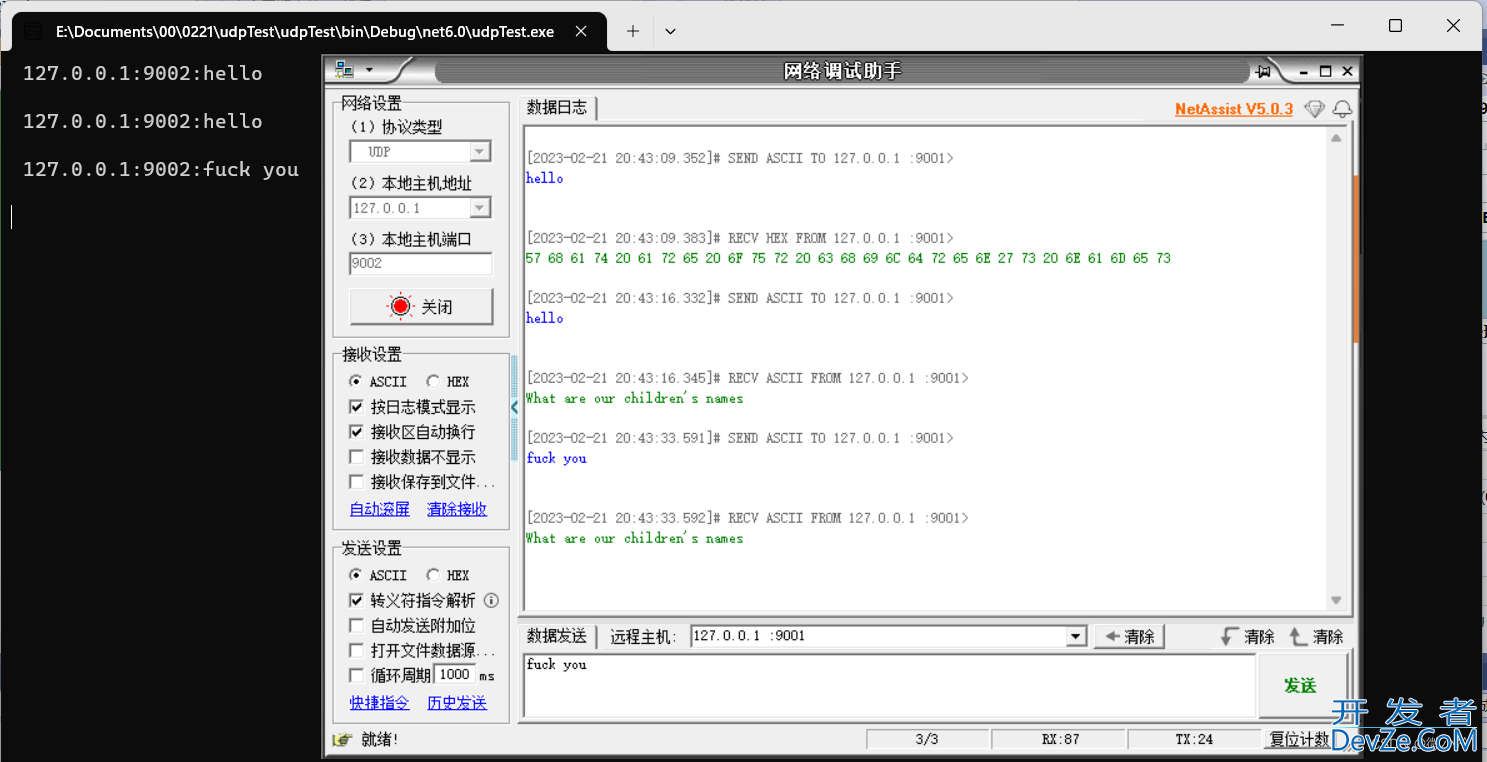Maximize the terminal window
The image size is (1487, 762).
pyautogui.click(x=1395, y=26)
